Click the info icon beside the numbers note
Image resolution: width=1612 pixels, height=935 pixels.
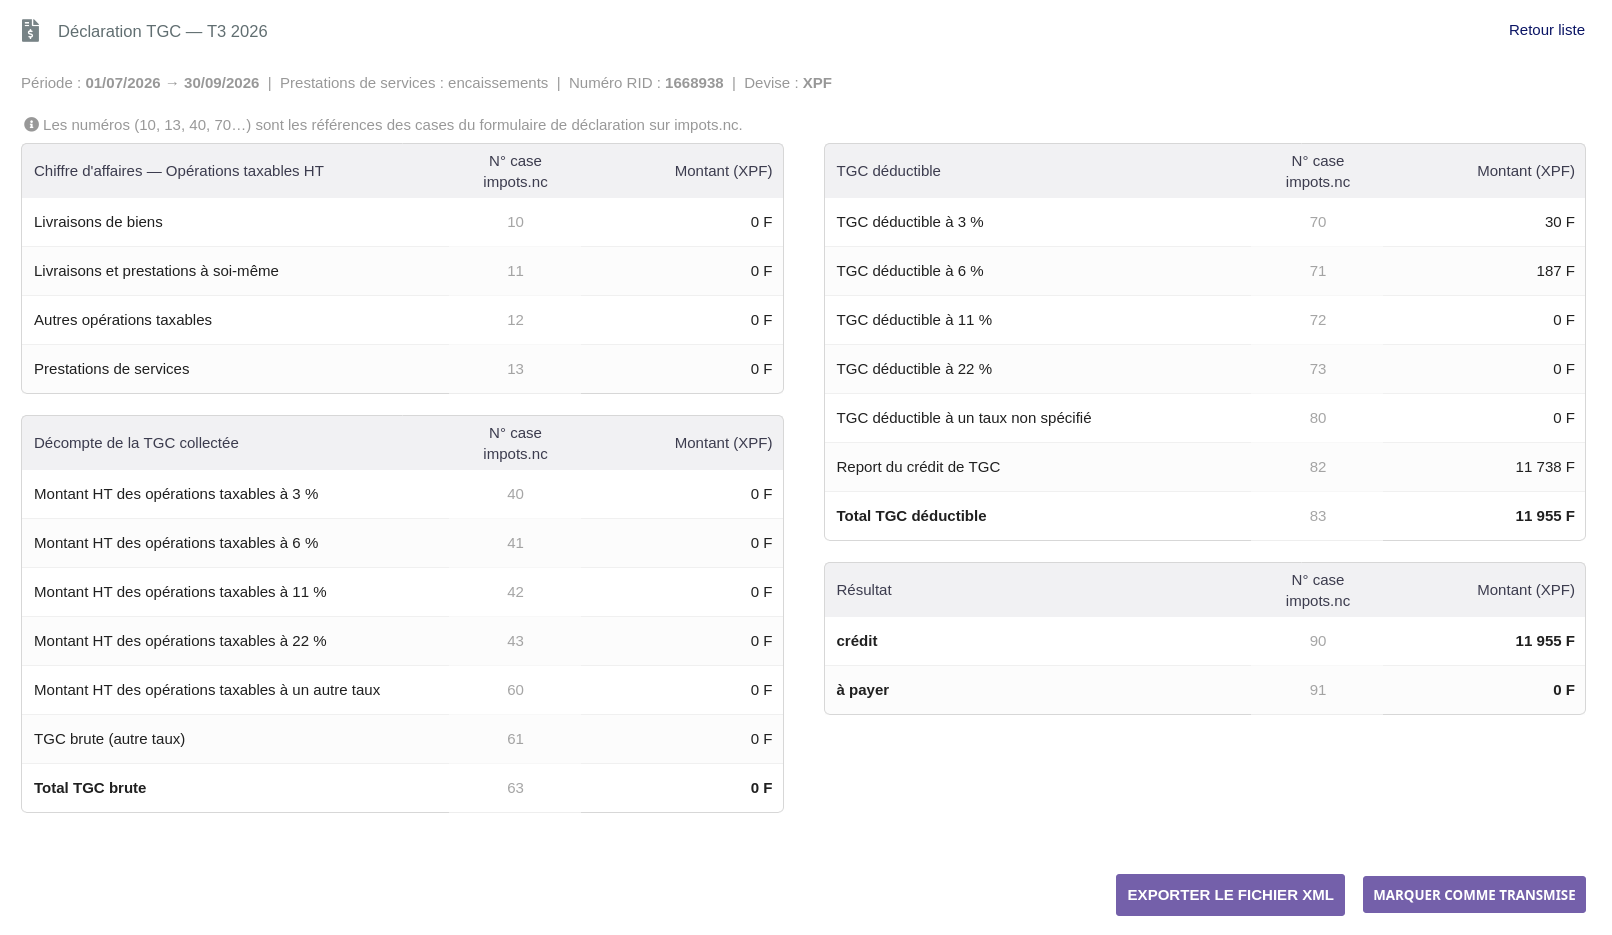(x=31, y=125)
